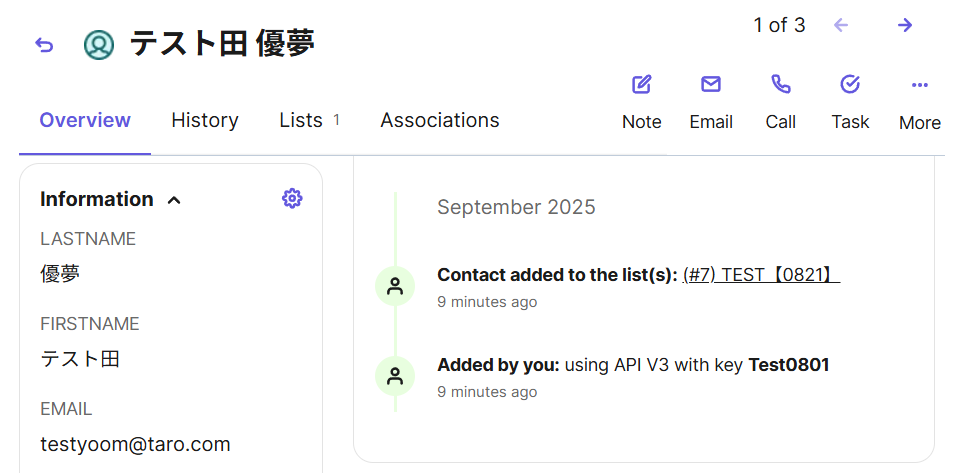The height and width of the screenshot is (473, 954).
Task: Click the API key name Test0801
Action: [x=789, y=365]
